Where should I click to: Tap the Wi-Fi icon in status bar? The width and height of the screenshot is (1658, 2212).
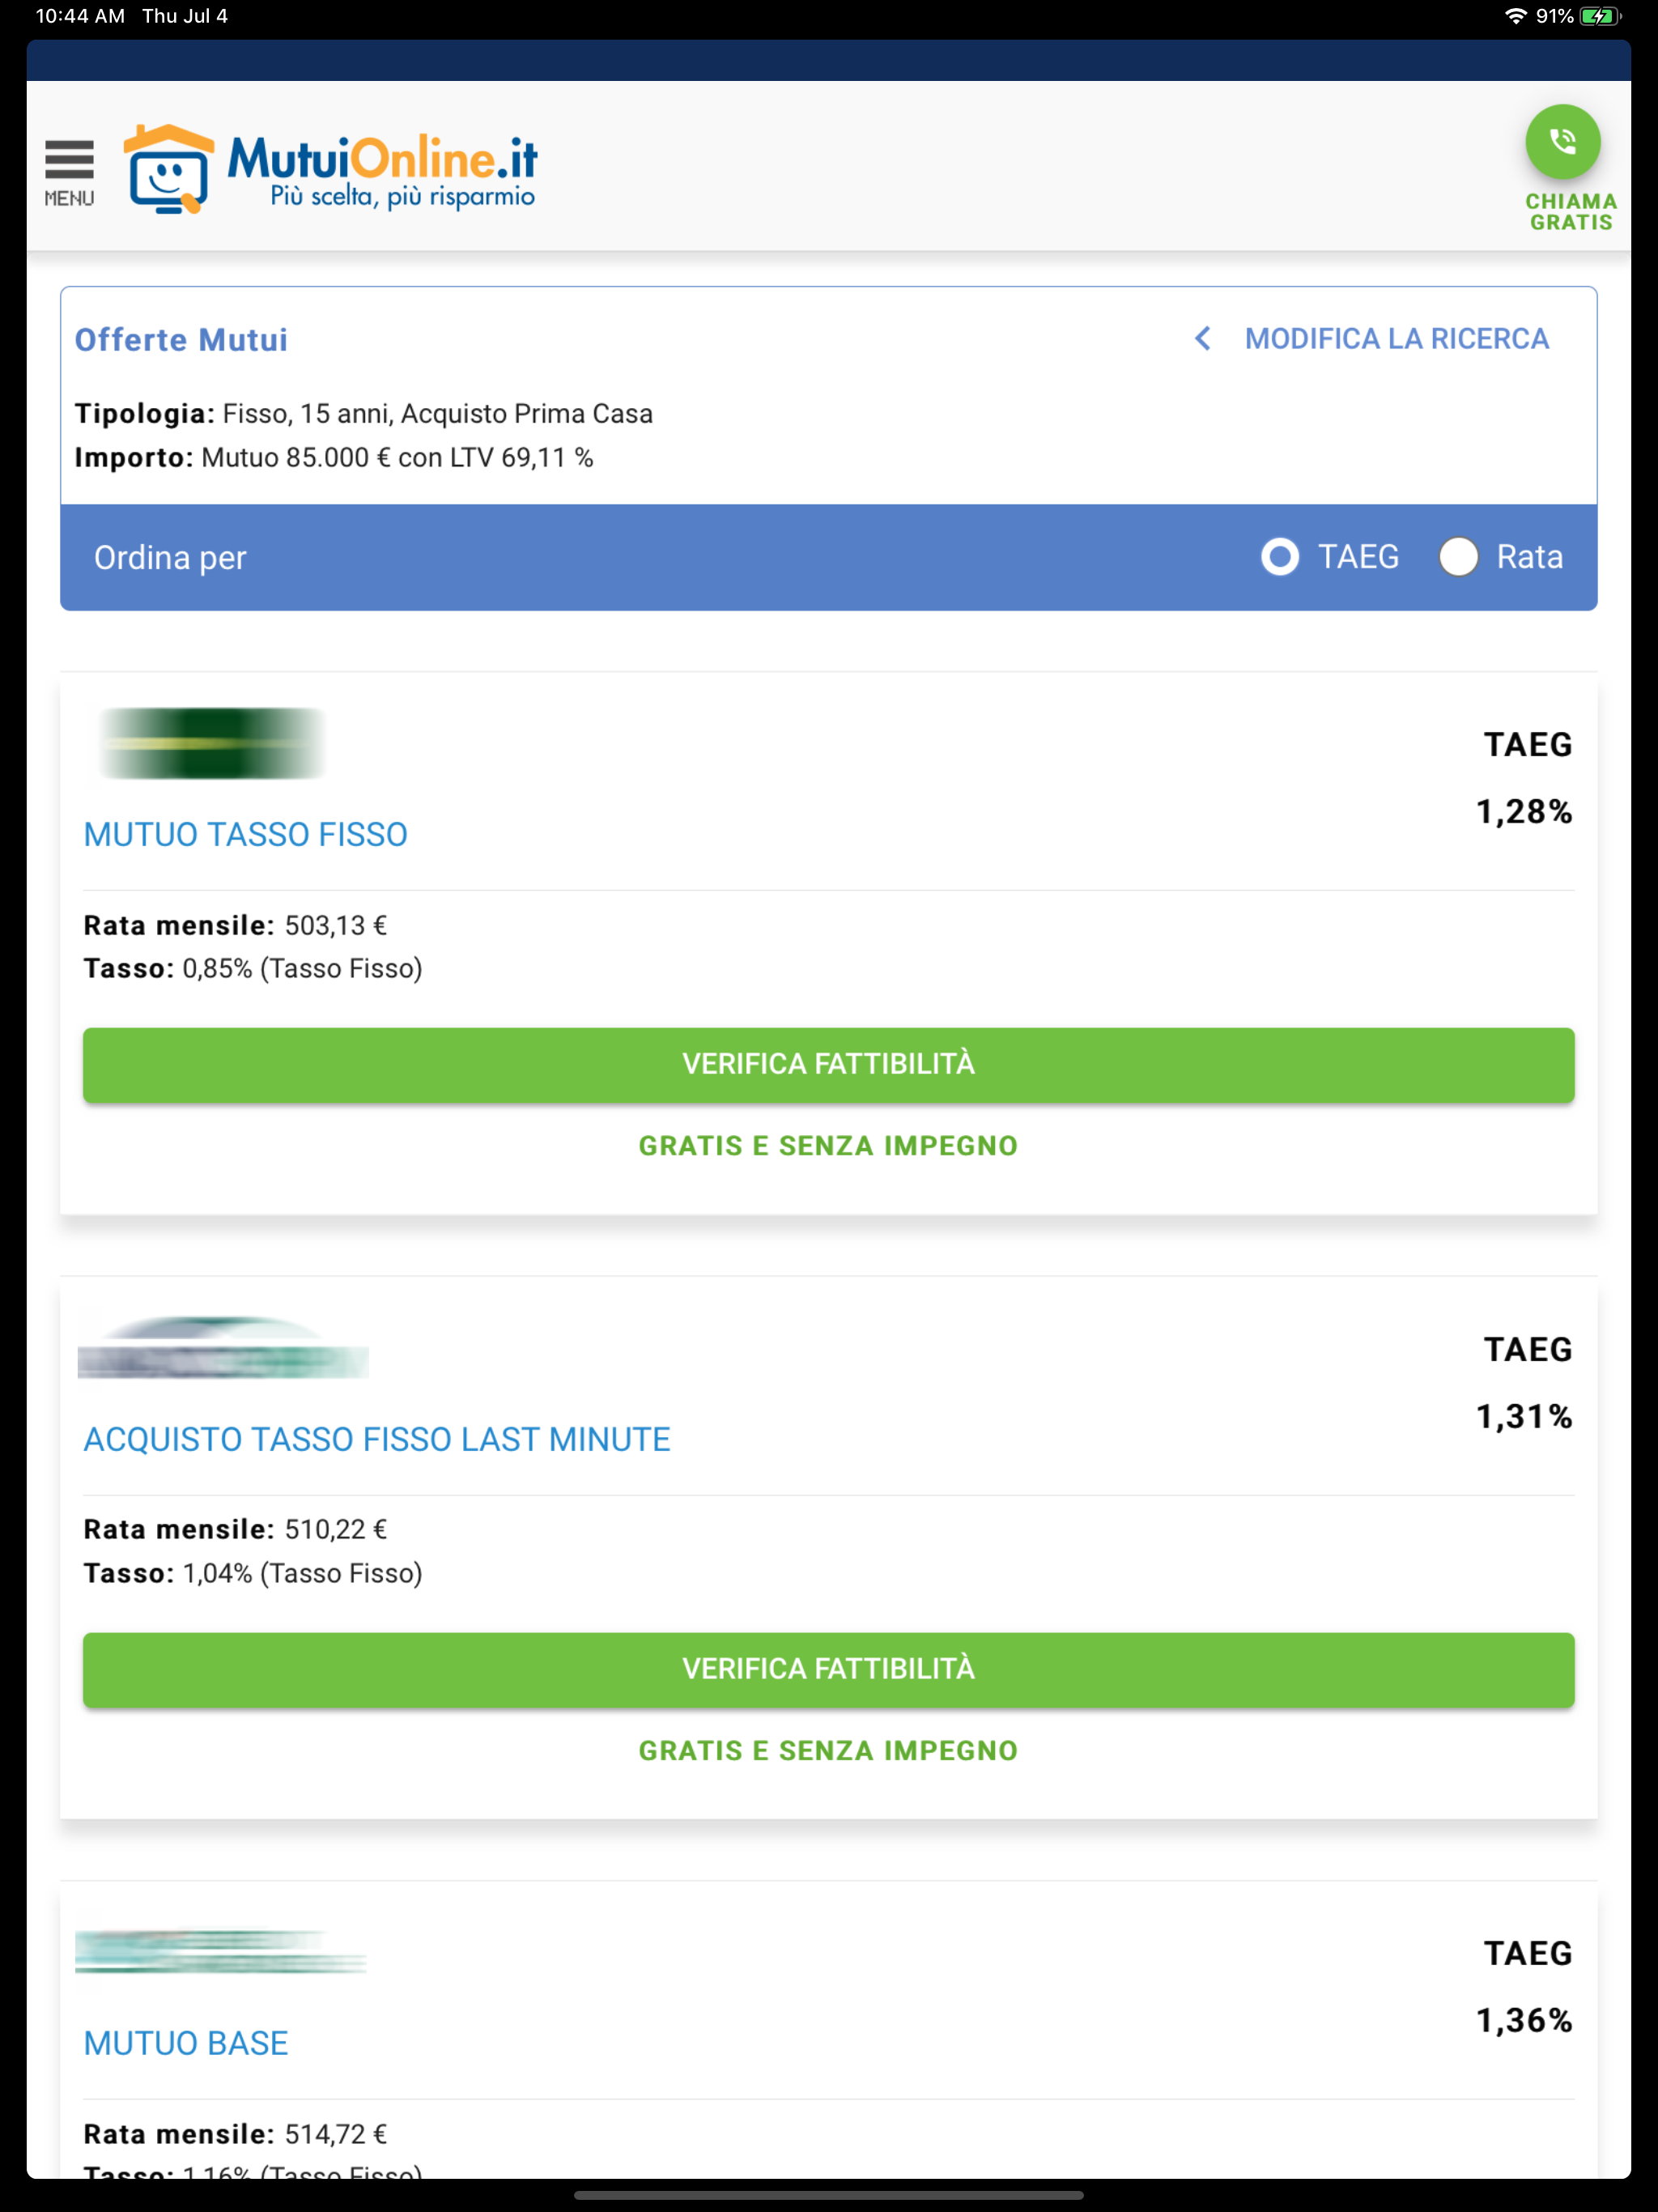[1515, 15]
